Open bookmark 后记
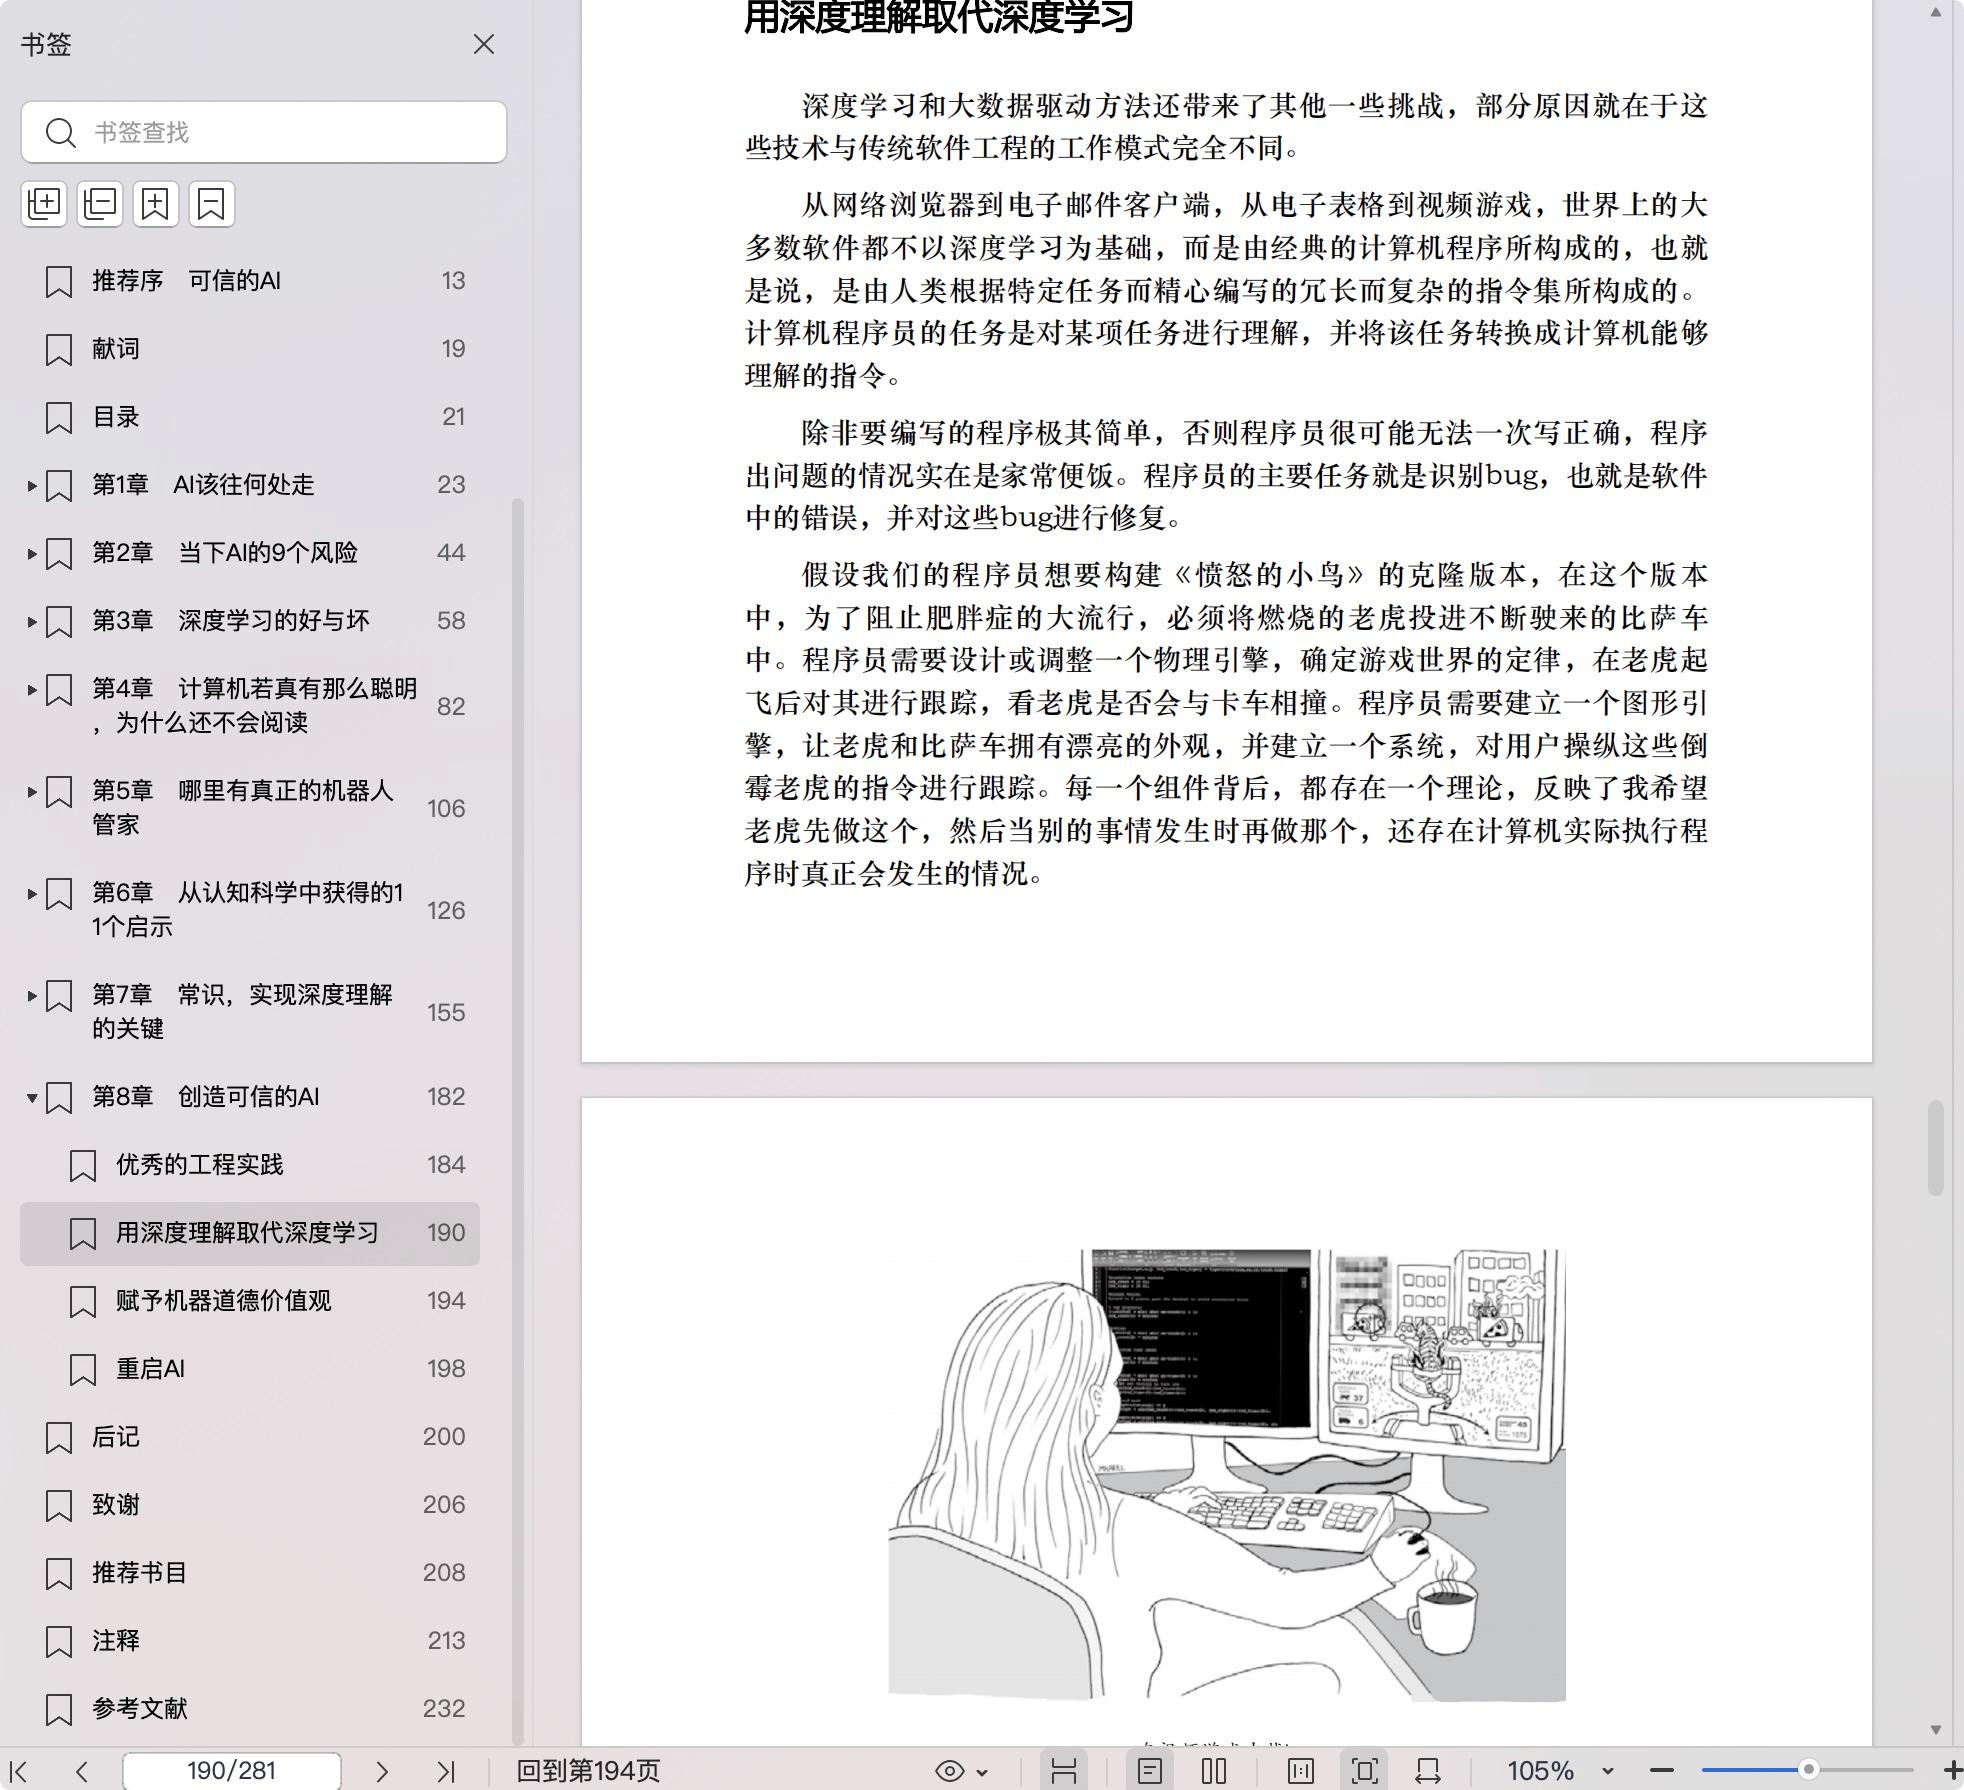This screenshot has width=1964, height=1790. point(250,1437)
